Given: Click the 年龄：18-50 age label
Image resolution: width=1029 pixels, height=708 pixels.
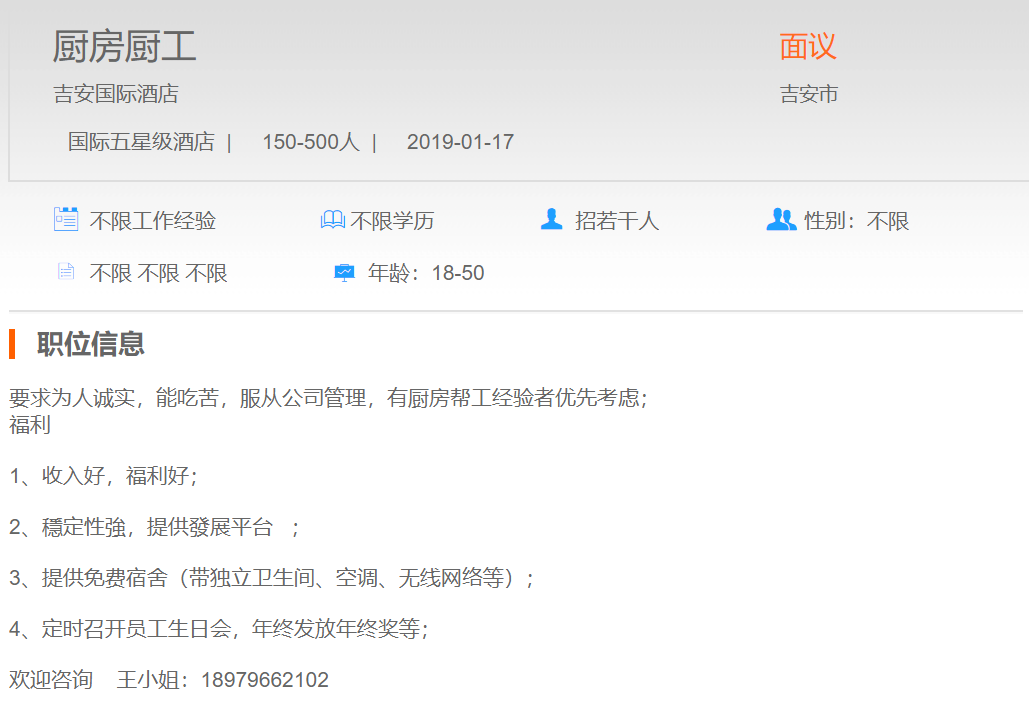Looking at the screenshot, I should [426, 273].
